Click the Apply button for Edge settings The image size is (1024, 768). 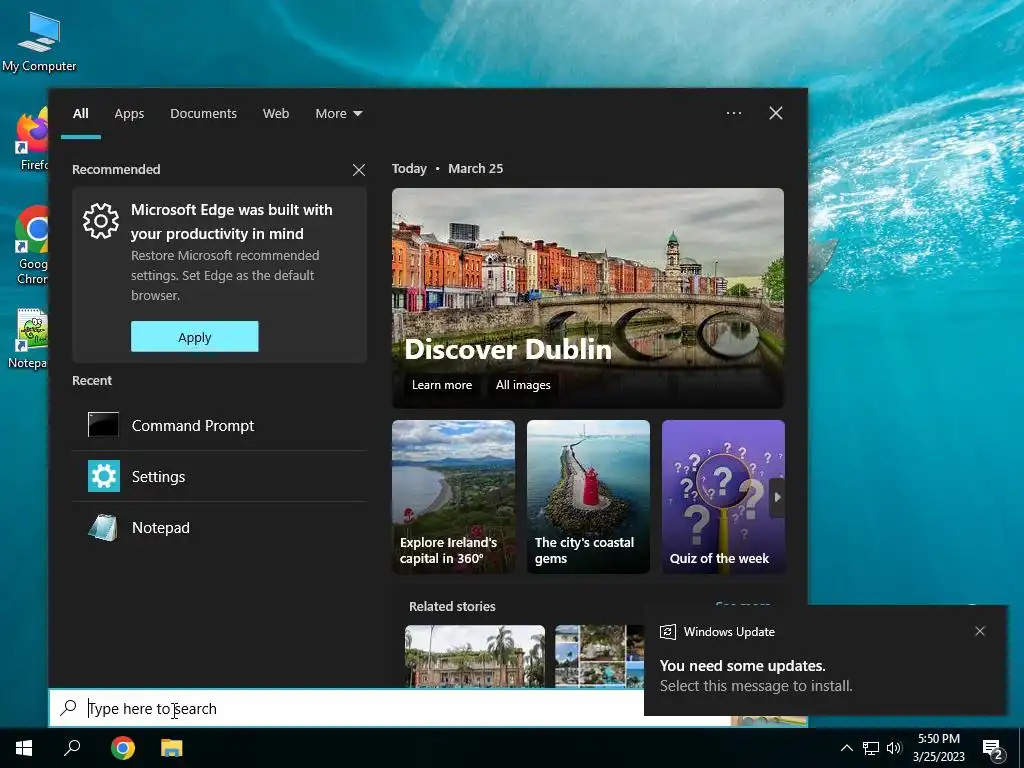click(x=195, y=337)
